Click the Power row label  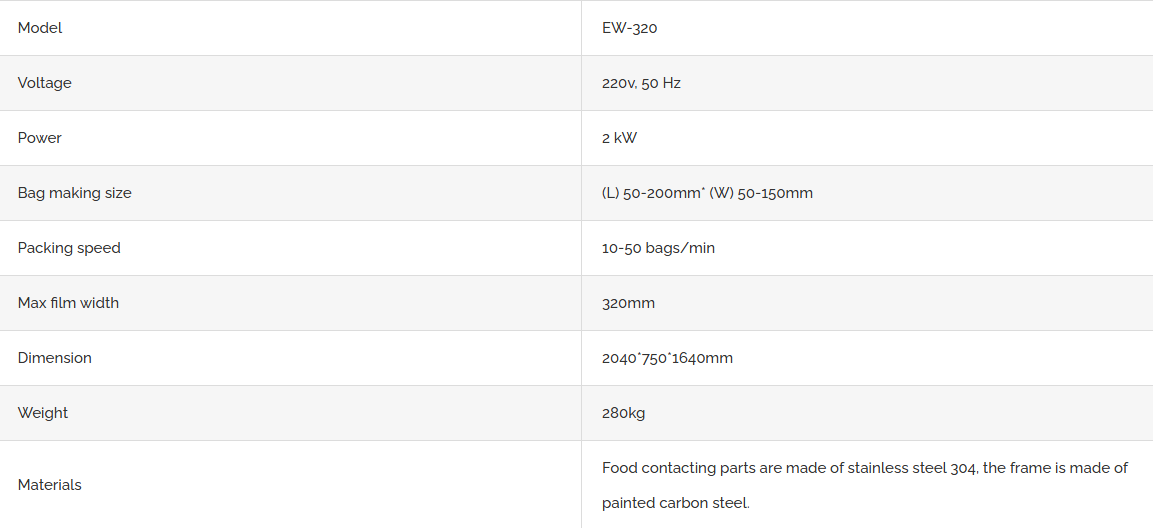point(40,138)
